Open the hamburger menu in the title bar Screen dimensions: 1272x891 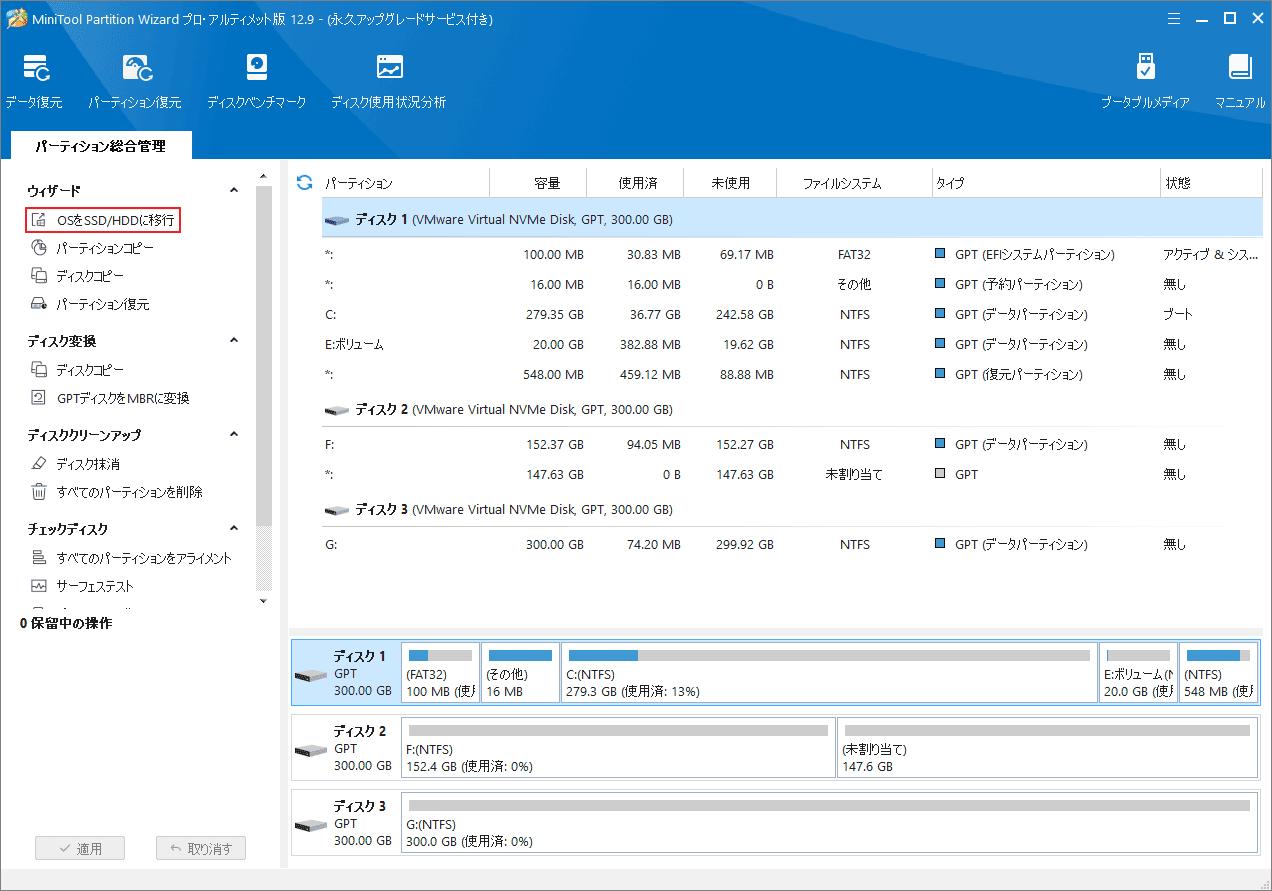(1173, 18)
